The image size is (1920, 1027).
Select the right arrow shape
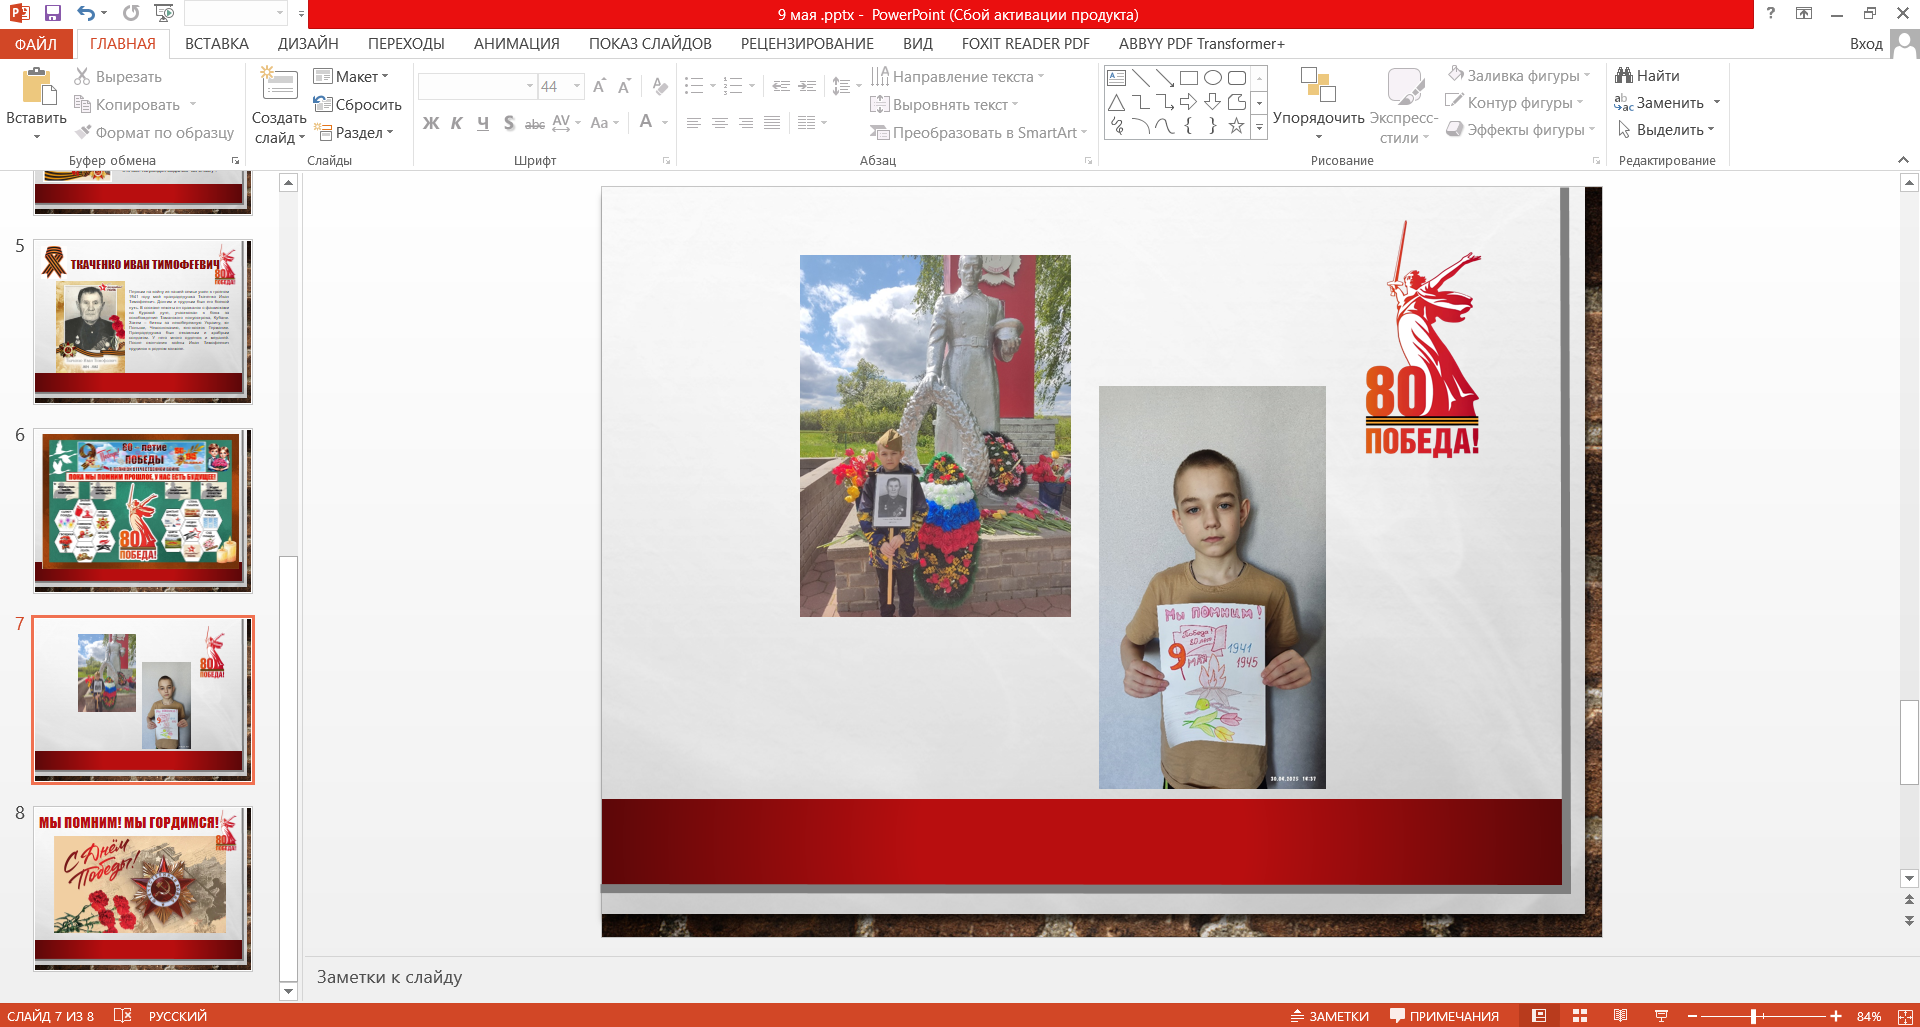click(x=1189, y=102)
